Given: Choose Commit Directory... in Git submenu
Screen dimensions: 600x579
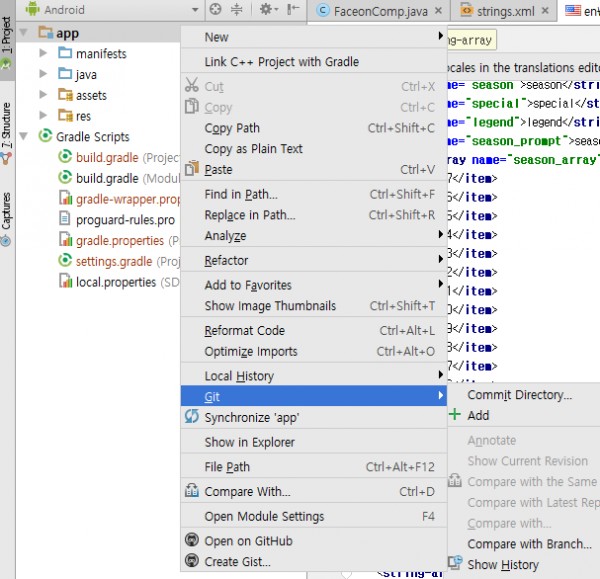Looking at the screenshot, I should 524,395.
